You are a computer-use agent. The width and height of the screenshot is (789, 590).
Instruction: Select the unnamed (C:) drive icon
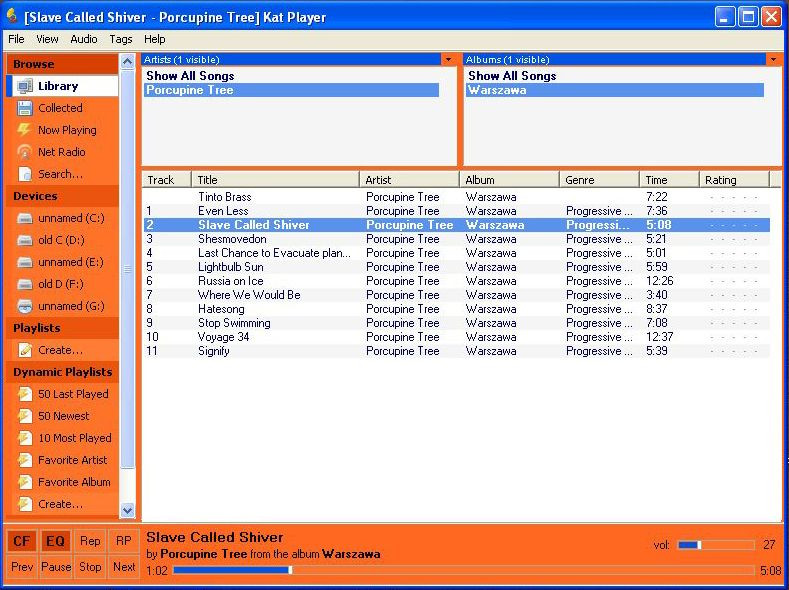pyautogui.click(x=25, y=218)
